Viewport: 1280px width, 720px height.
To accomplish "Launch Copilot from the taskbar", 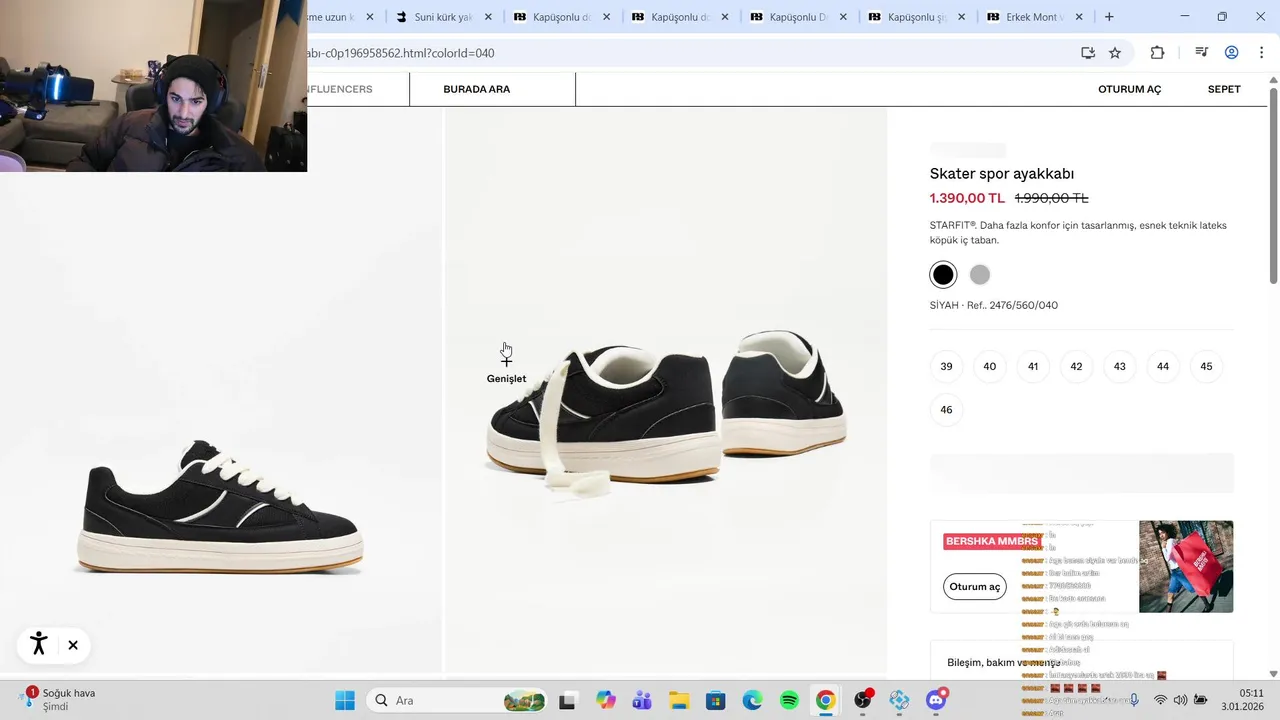I will point(606,700).
